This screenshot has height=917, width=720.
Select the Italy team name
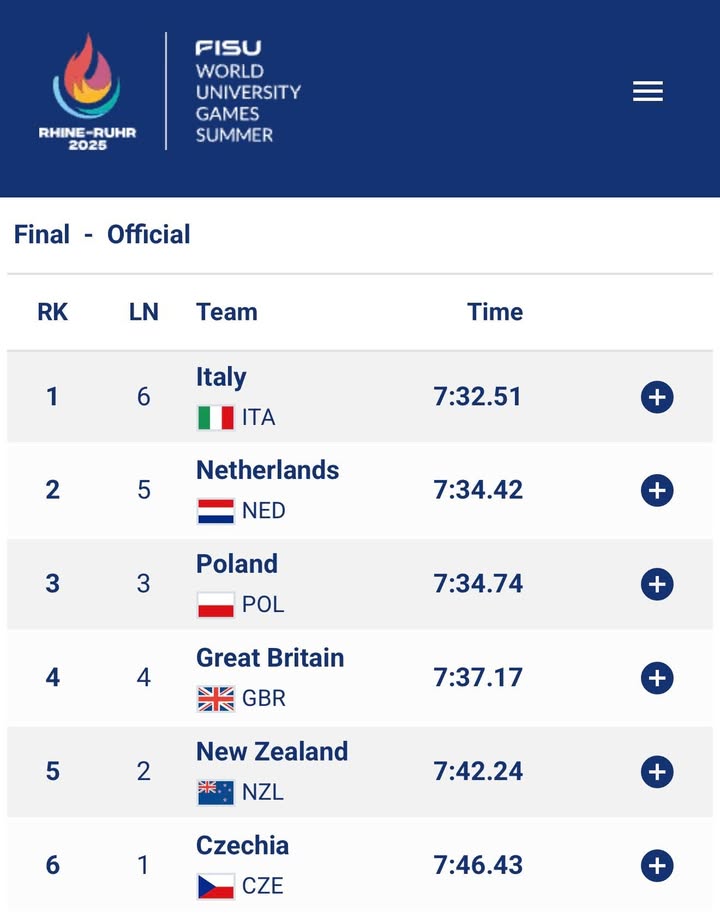tap(221, 377)
